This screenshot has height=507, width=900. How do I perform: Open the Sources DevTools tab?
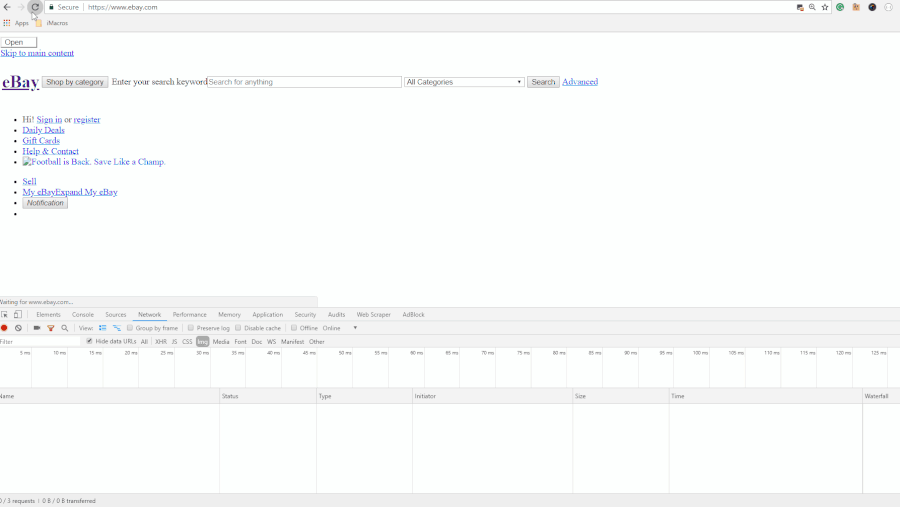(115, 315)
